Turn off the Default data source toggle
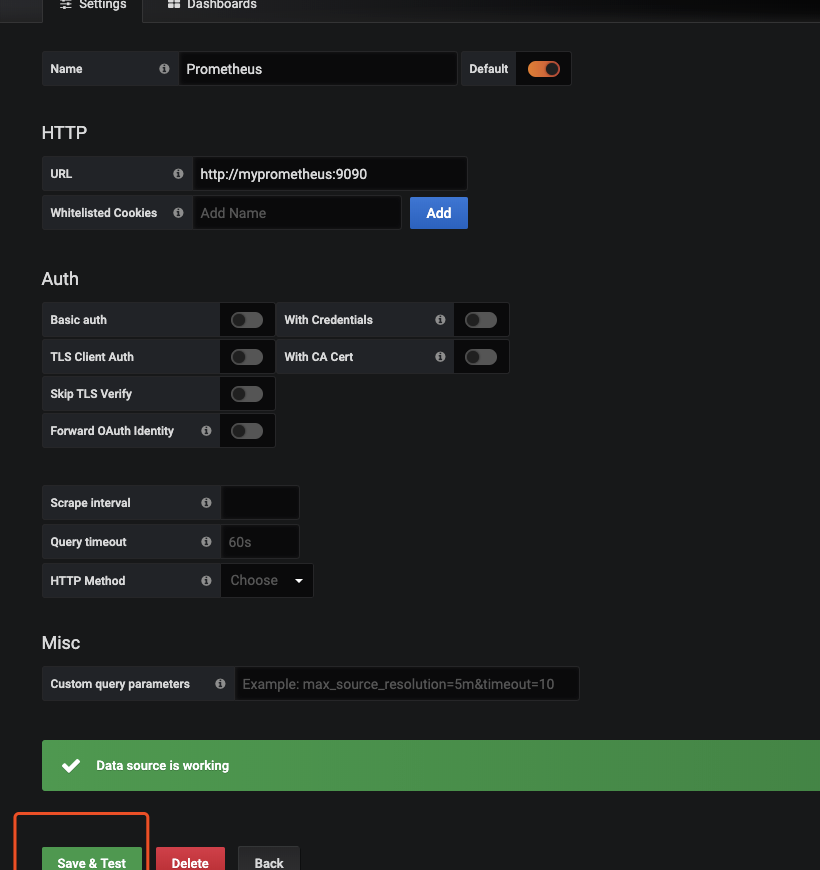This screenshot has width=820, height=870. point(543,69)
